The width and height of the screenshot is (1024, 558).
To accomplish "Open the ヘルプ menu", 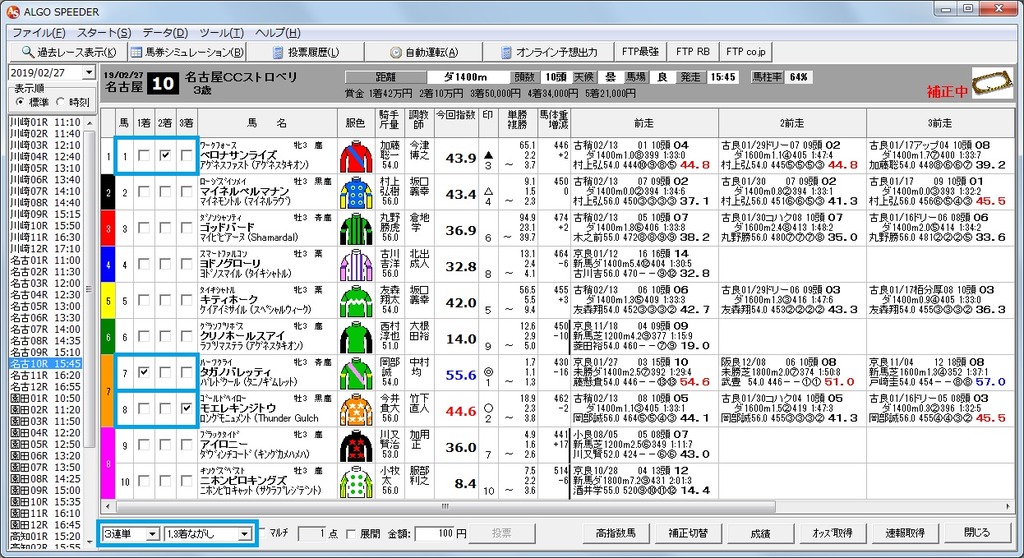I will pos(278,33).
